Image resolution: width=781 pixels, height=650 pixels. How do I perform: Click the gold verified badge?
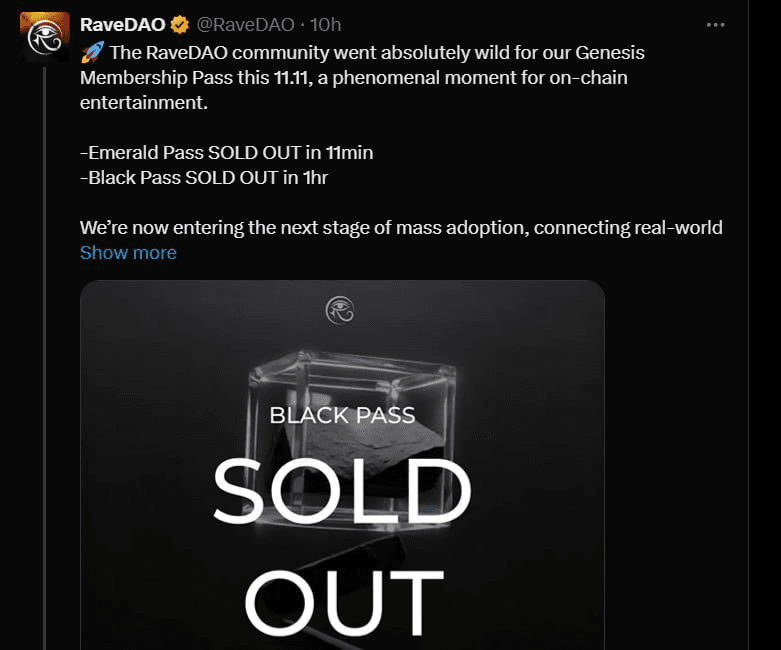[x=181, y=25]
